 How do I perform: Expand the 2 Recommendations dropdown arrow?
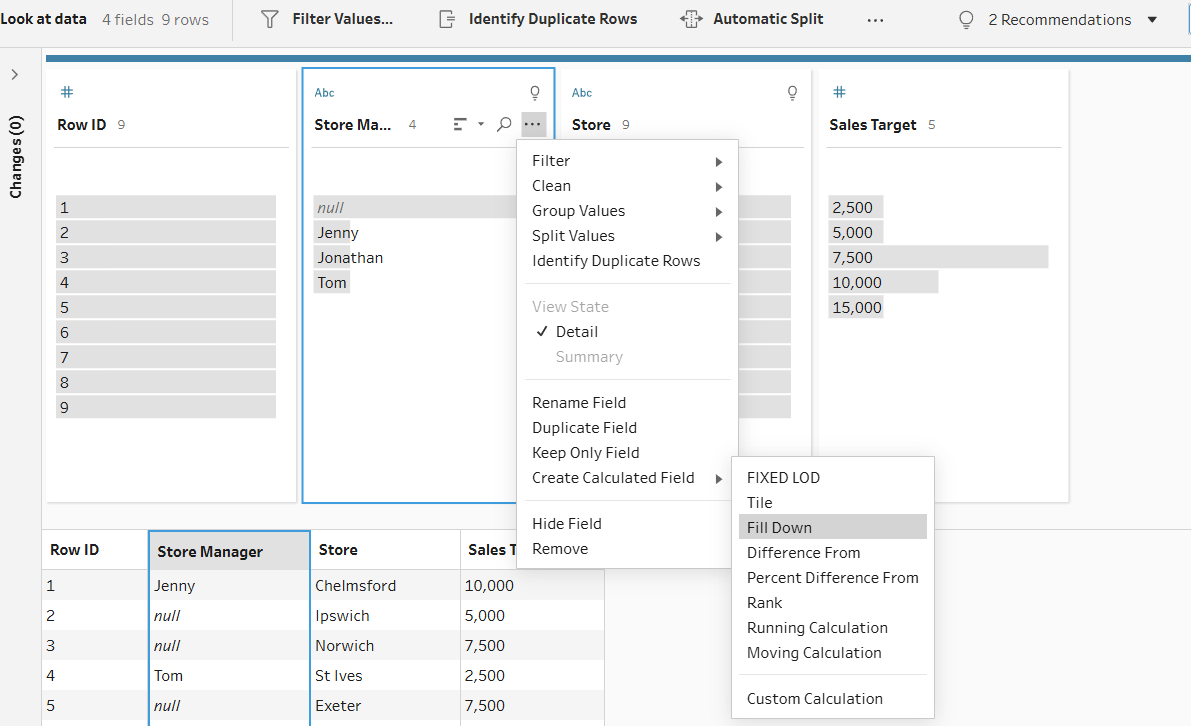pyautogui.click(x=1152, y=20)
